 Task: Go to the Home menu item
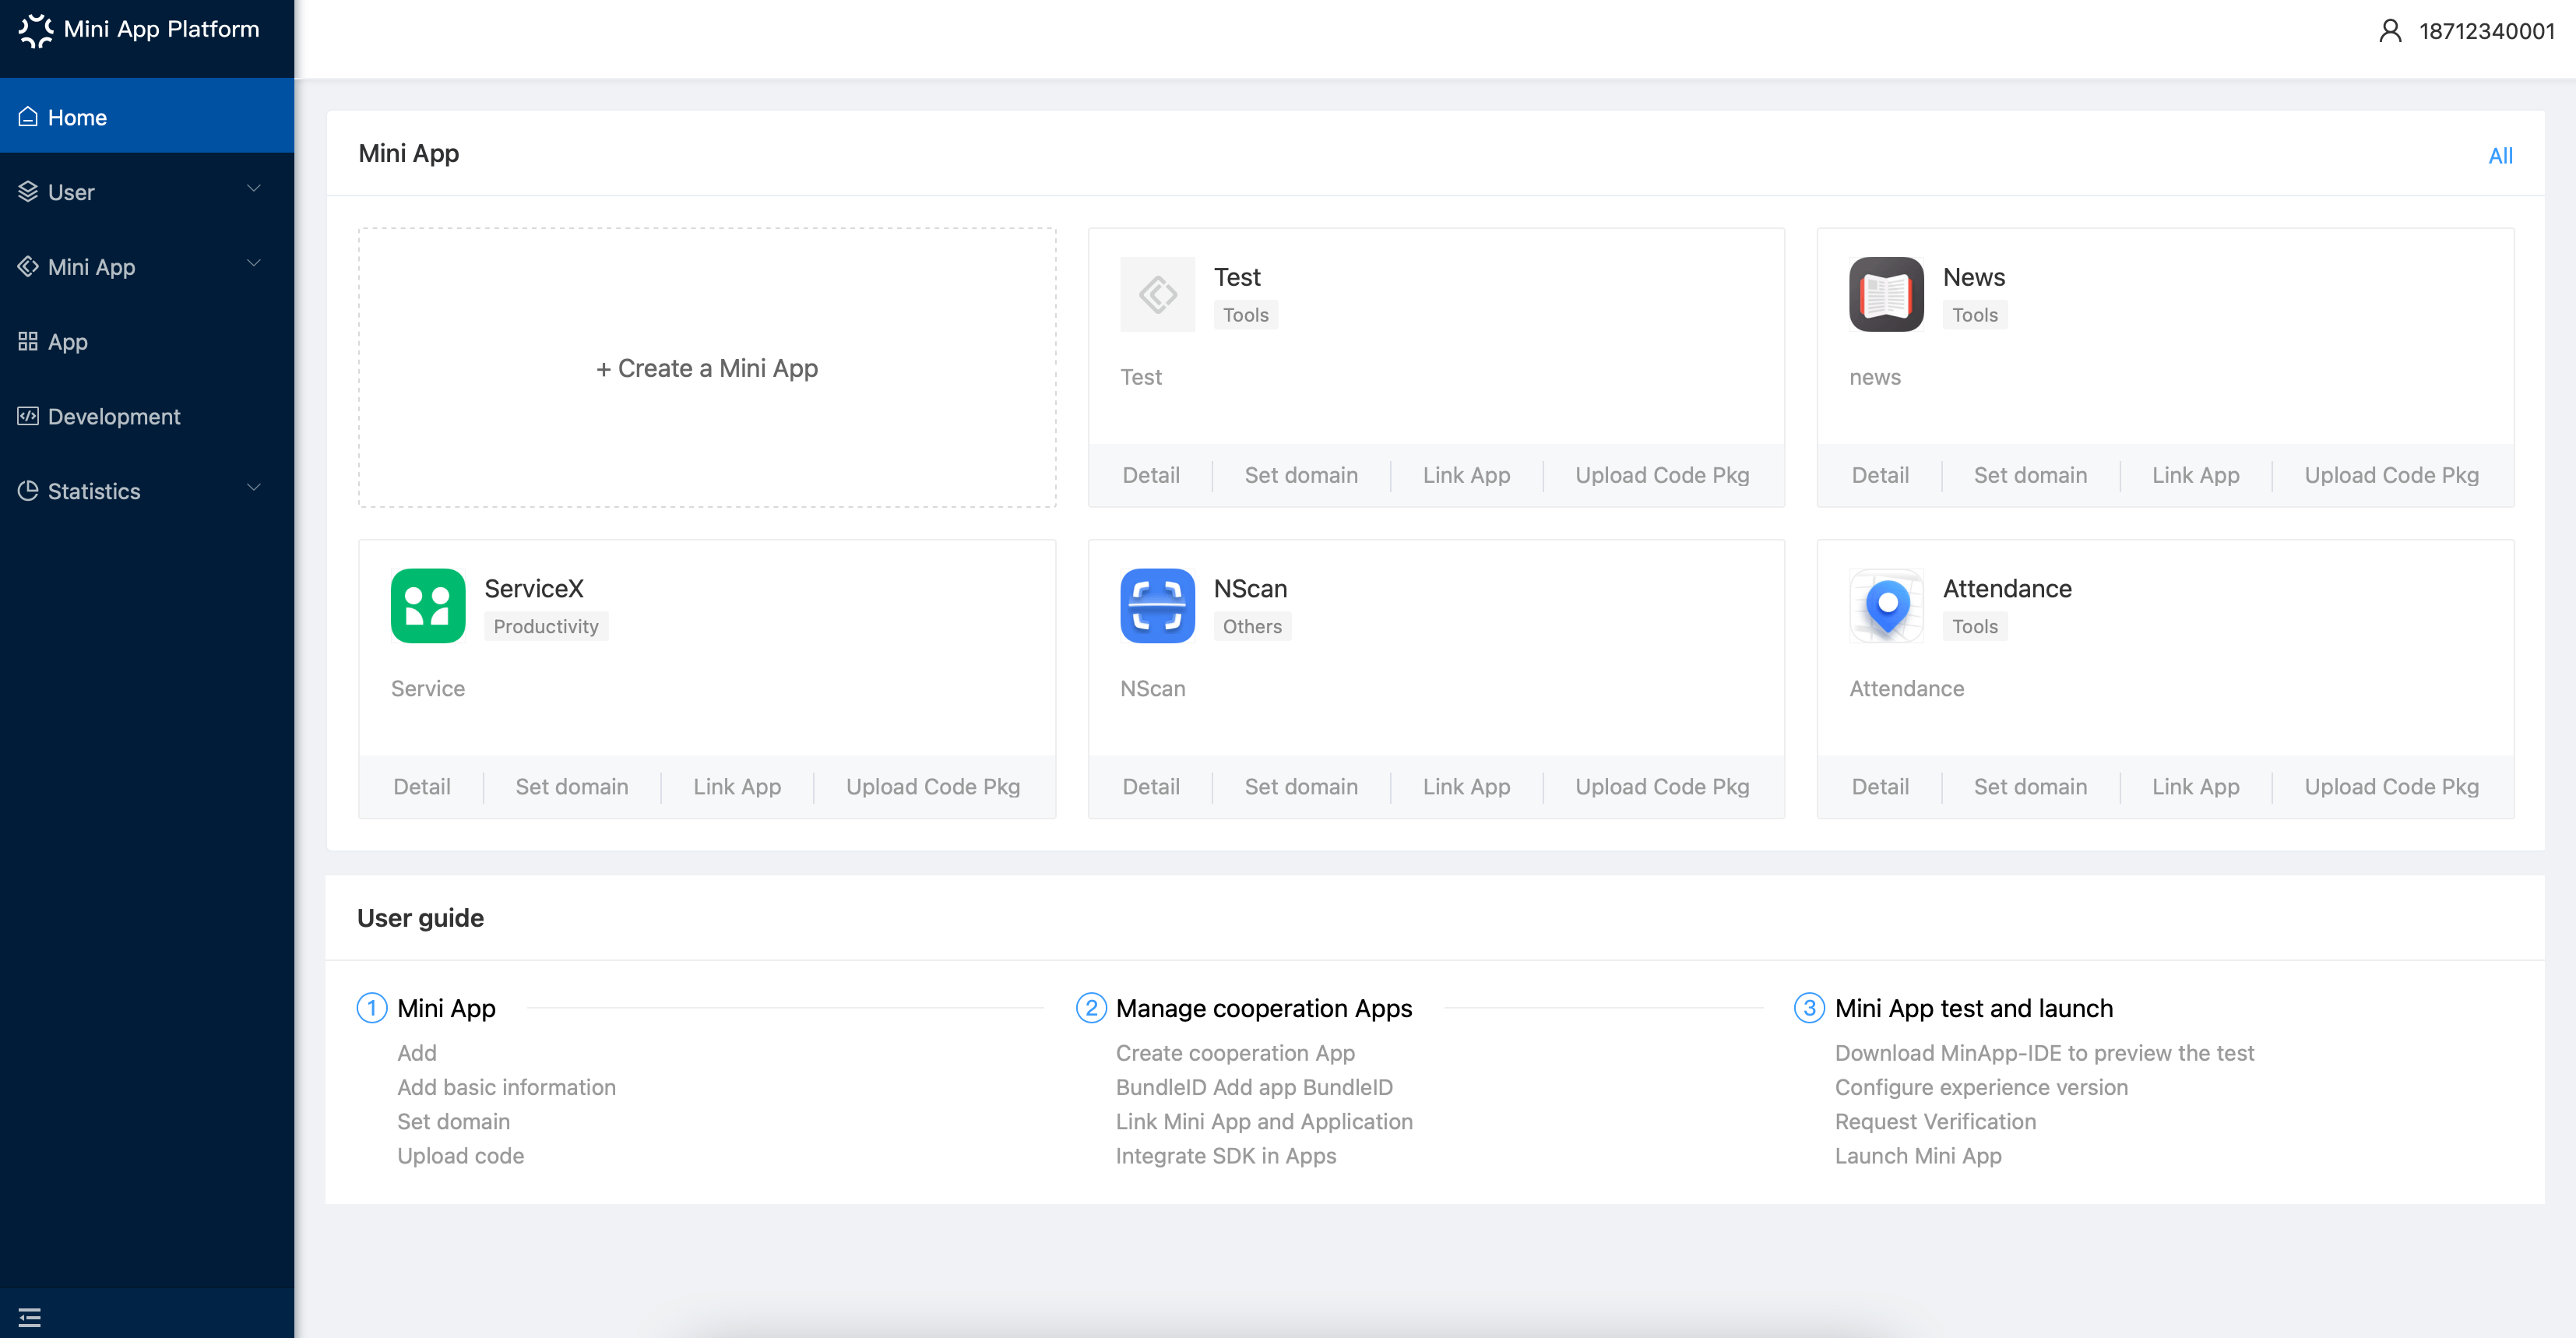click(147, 117)
